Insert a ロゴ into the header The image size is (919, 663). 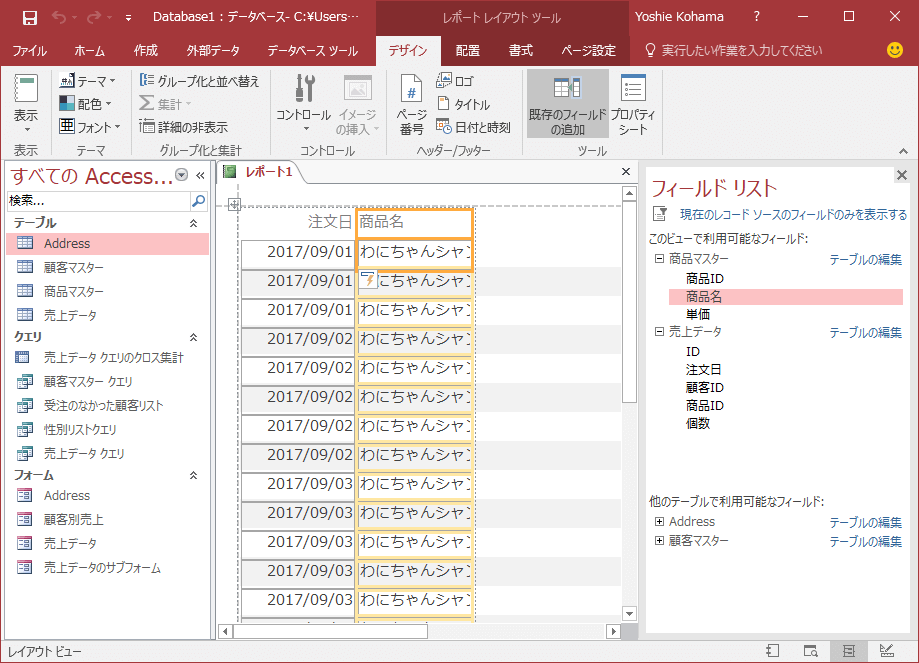click(x=455, y=81)
